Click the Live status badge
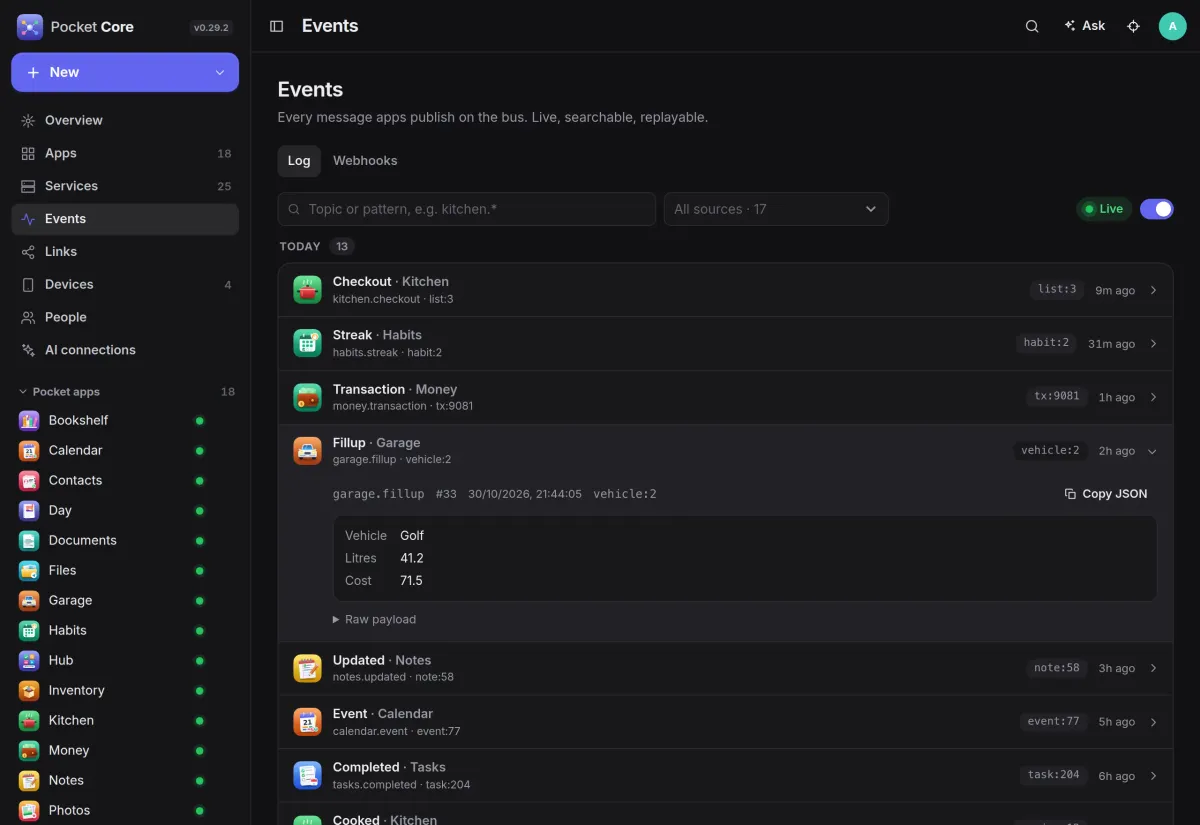 pos(1104,209)
